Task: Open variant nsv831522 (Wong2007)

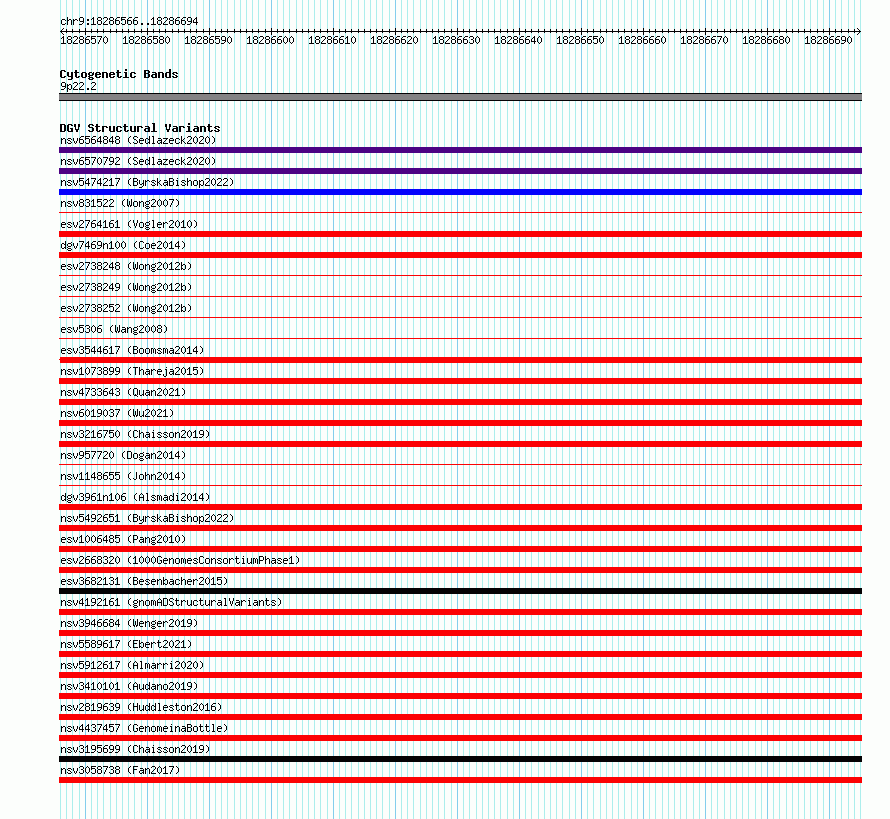Action: point(120,203)
